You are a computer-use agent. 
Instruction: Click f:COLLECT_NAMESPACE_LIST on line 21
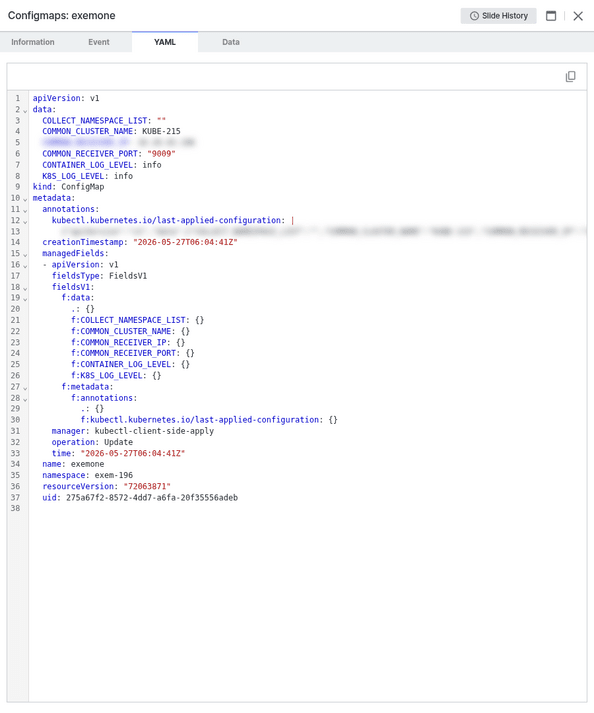(128, 320)
